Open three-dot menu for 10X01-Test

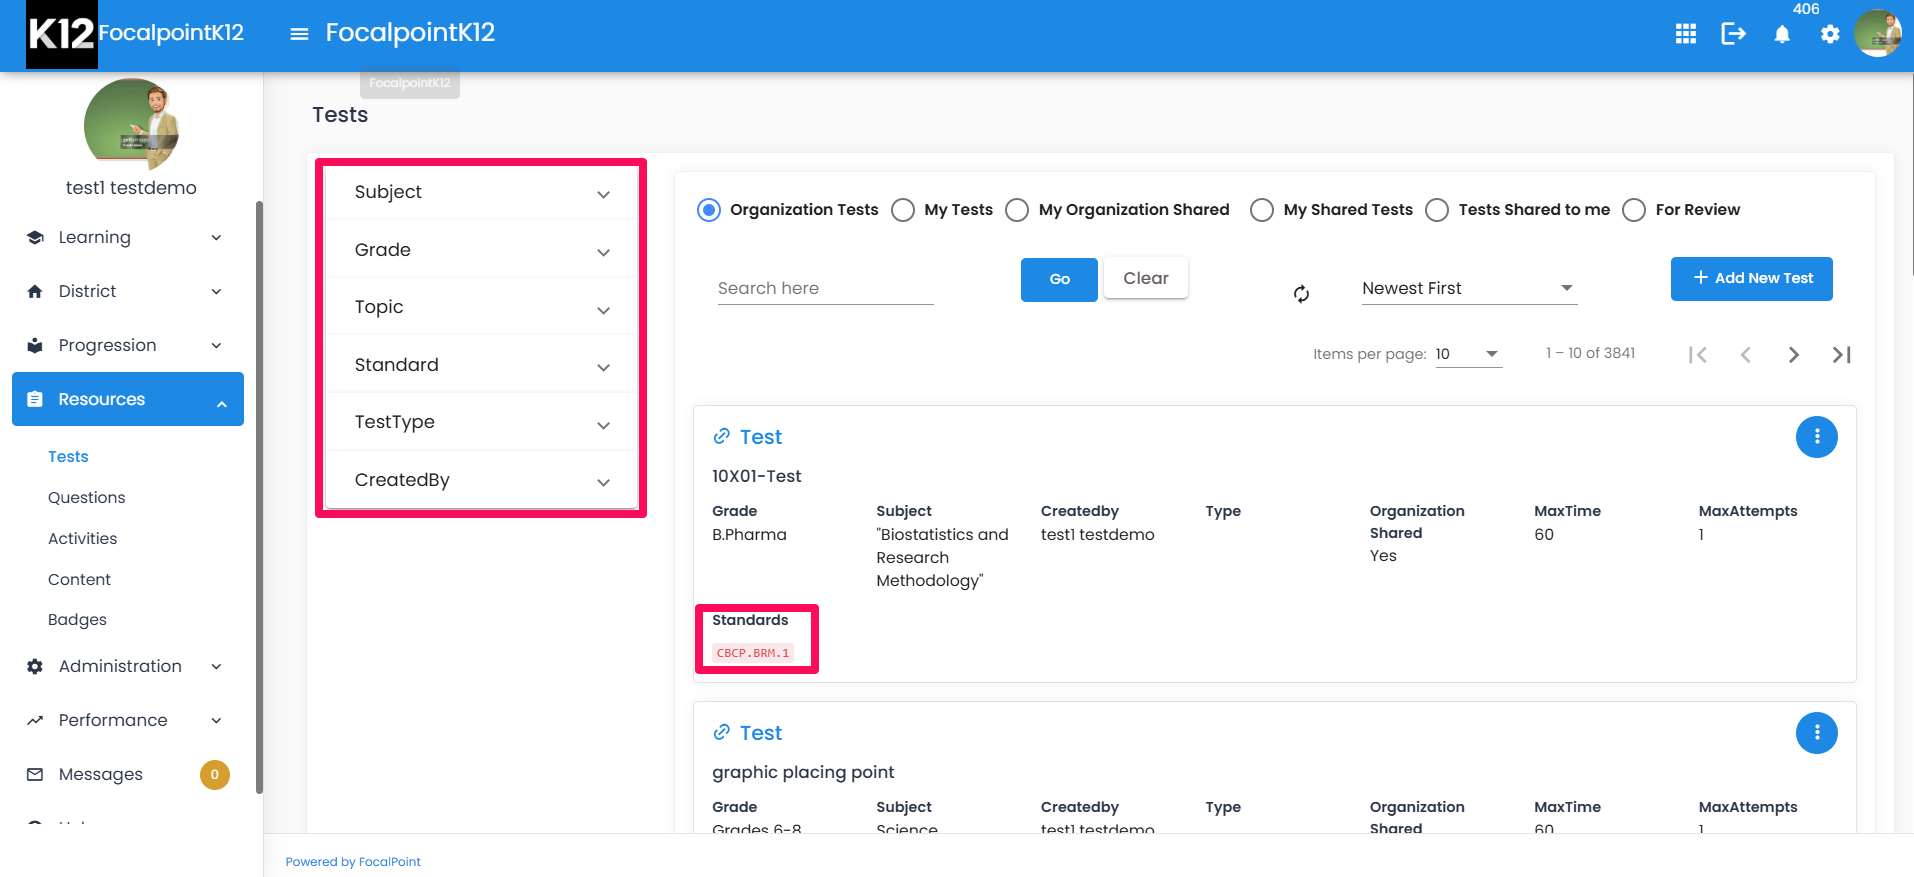click(x=1816, y=437)
